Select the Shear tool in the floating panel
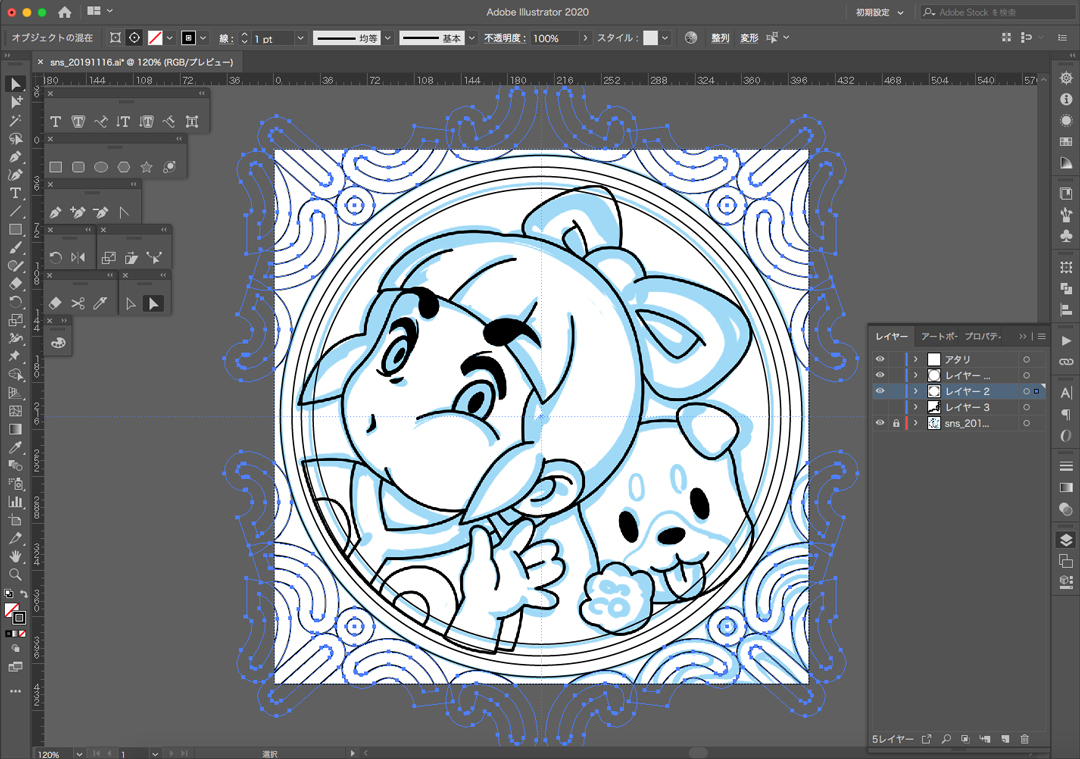The height and width of the screenshot is (759, 1080). coord(131,258)
